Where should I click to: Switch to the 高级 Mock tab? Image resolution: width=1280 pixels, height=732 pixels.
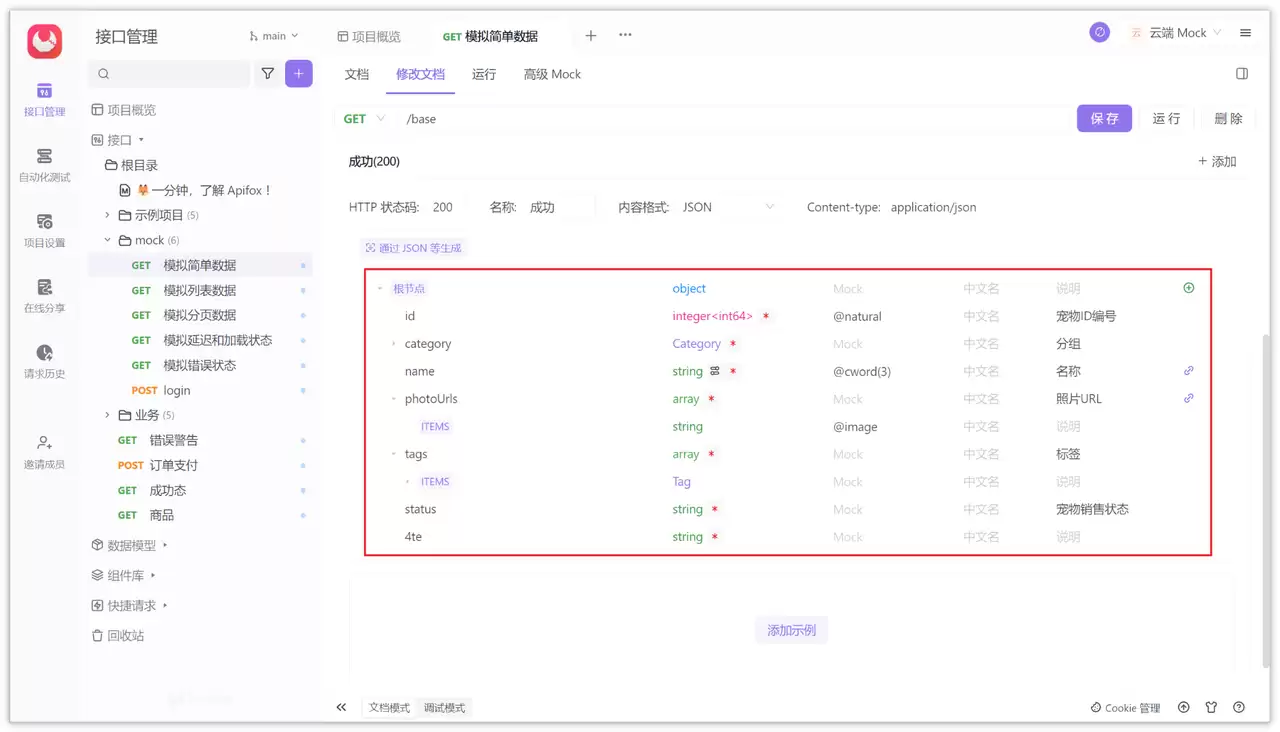552,74
